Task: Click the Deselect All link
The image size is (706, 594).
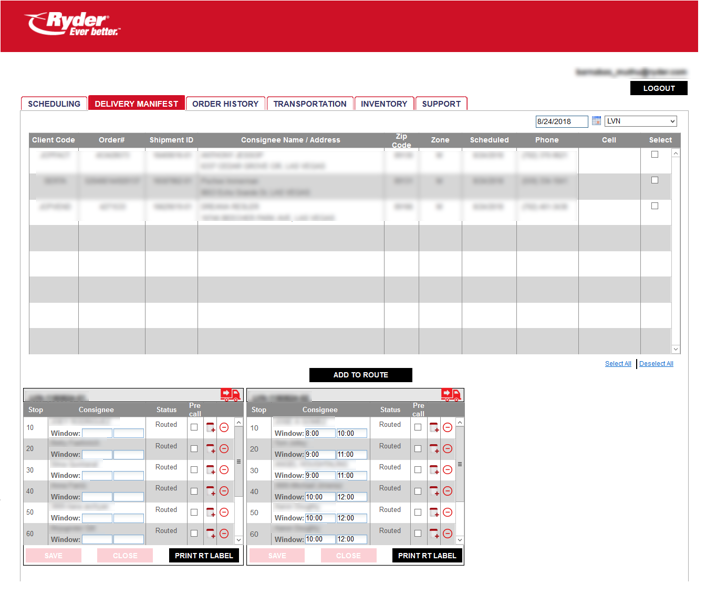Action: (x=656, y=363)
